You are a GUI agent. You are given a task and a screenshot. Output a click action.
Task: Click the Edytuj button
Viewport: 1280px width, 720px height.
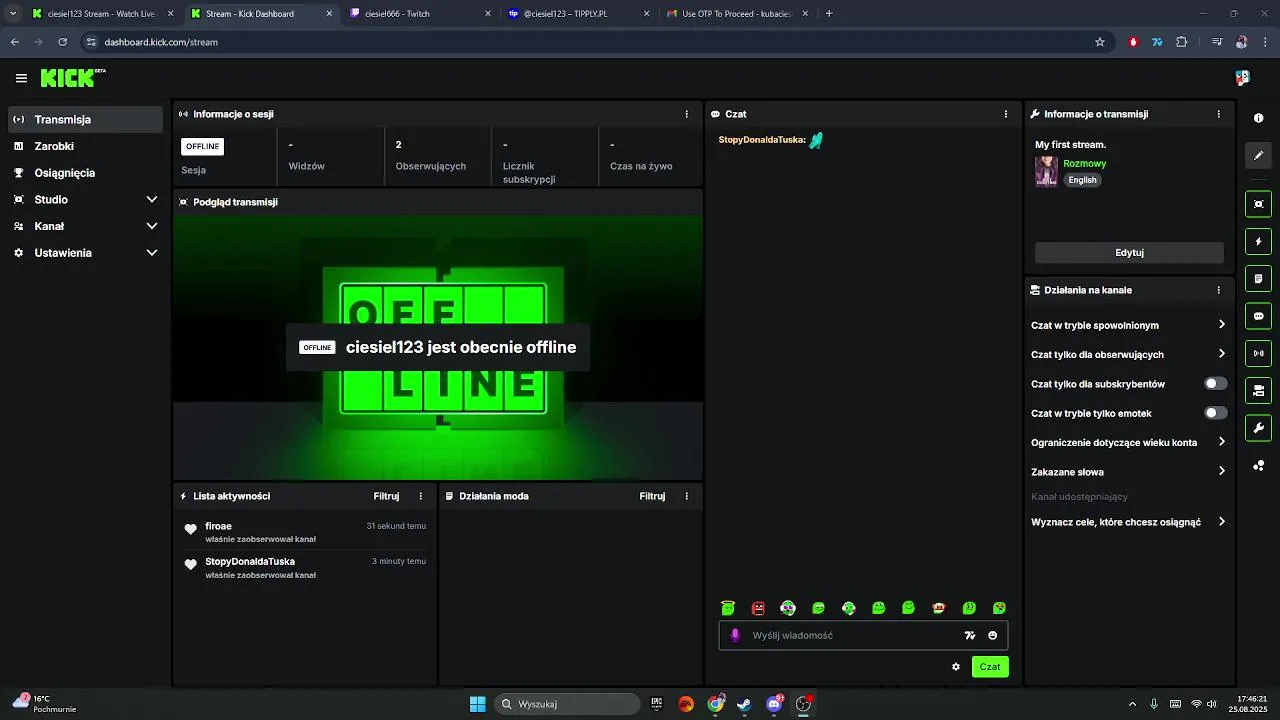coord(1129,253)
